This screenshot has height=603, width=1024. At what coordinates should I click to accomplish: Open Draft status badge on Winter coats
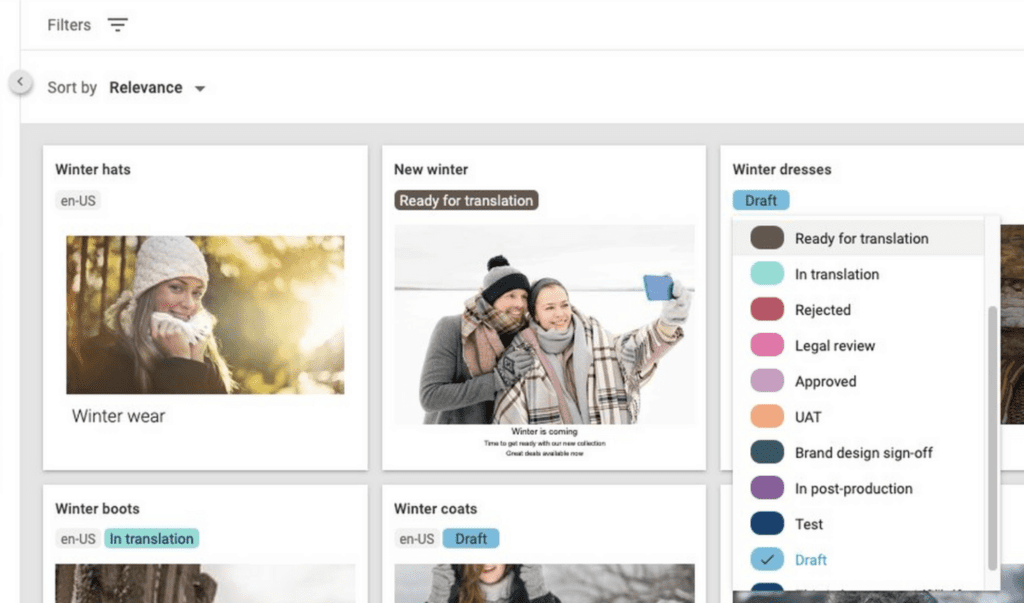tap(470, 539)
